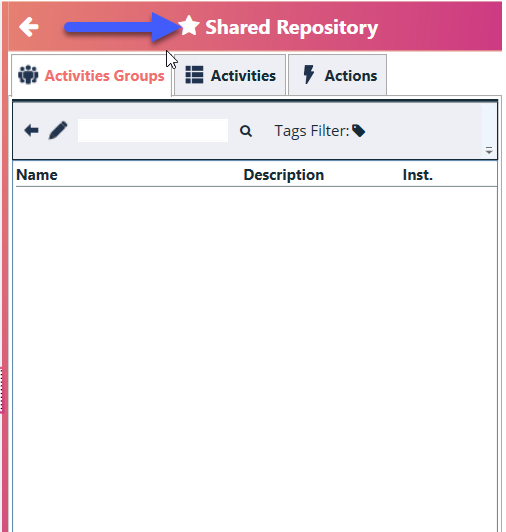The width and height of the screenshot is (506, 532).
Task: Sort by the Name column header
Action: 37,175
